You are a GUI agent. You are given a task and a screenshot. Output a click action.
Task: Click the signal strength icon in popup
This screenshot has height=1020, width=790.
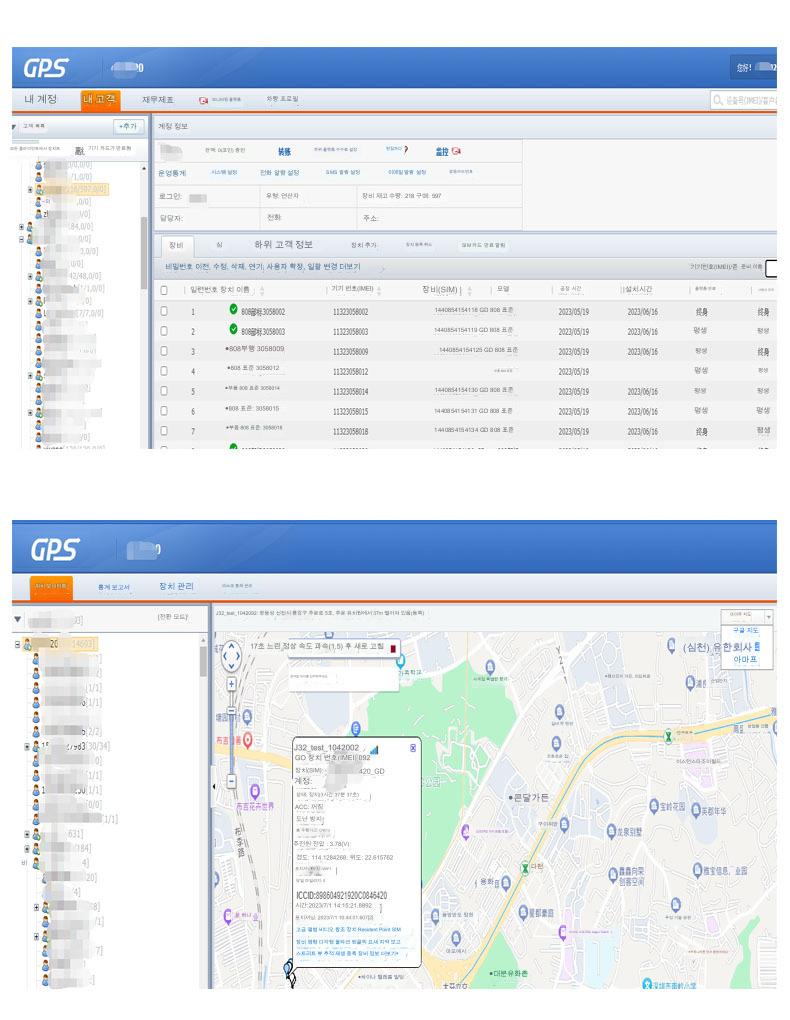coord(374,748)
